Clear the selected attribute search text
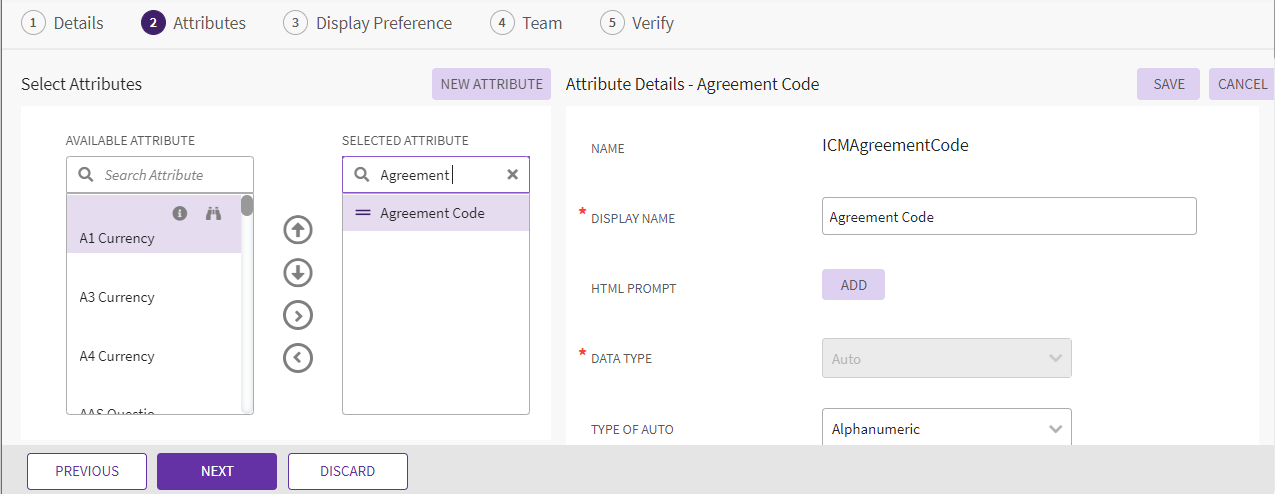The width and height of the screenshot is (1275, 494). [x=512, y=175]
